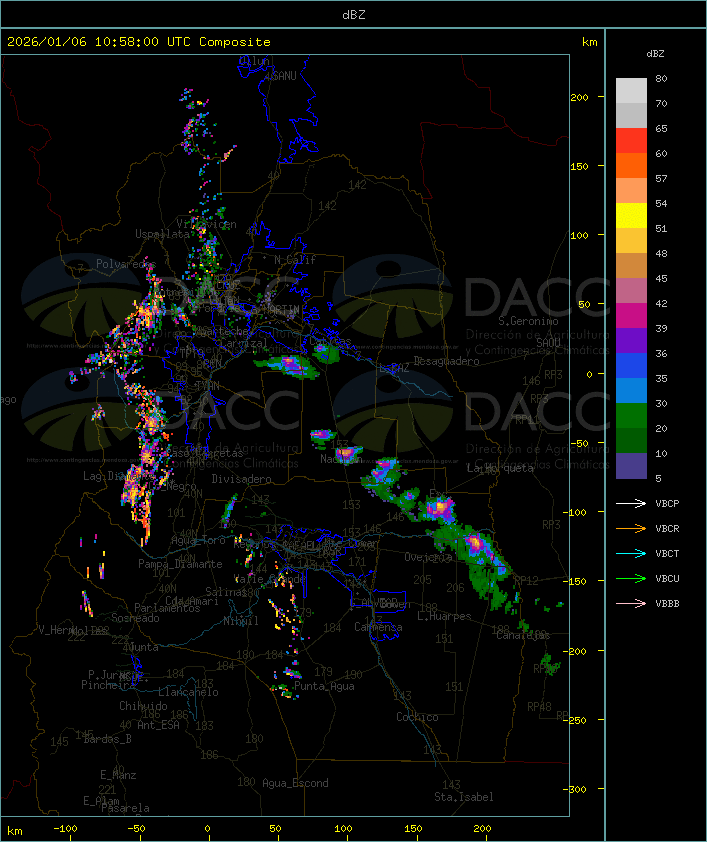This screenshot has width=707, height=842.
Task: Click the VBCU legend label
Action: pyautogui.click(x=667, y=578)
